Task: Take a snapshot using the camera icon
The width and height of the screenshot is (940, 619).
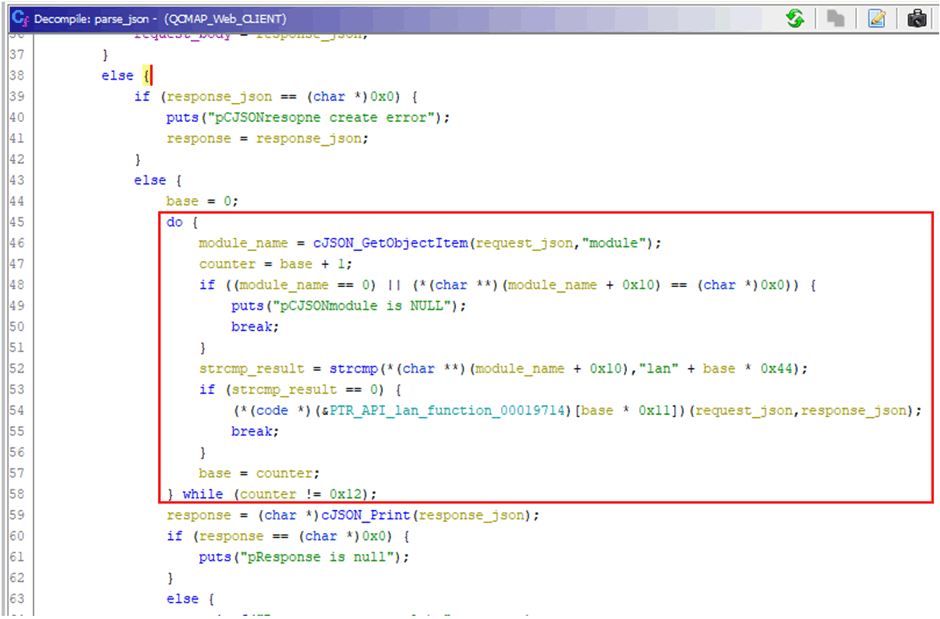Action: coord(916,18)
